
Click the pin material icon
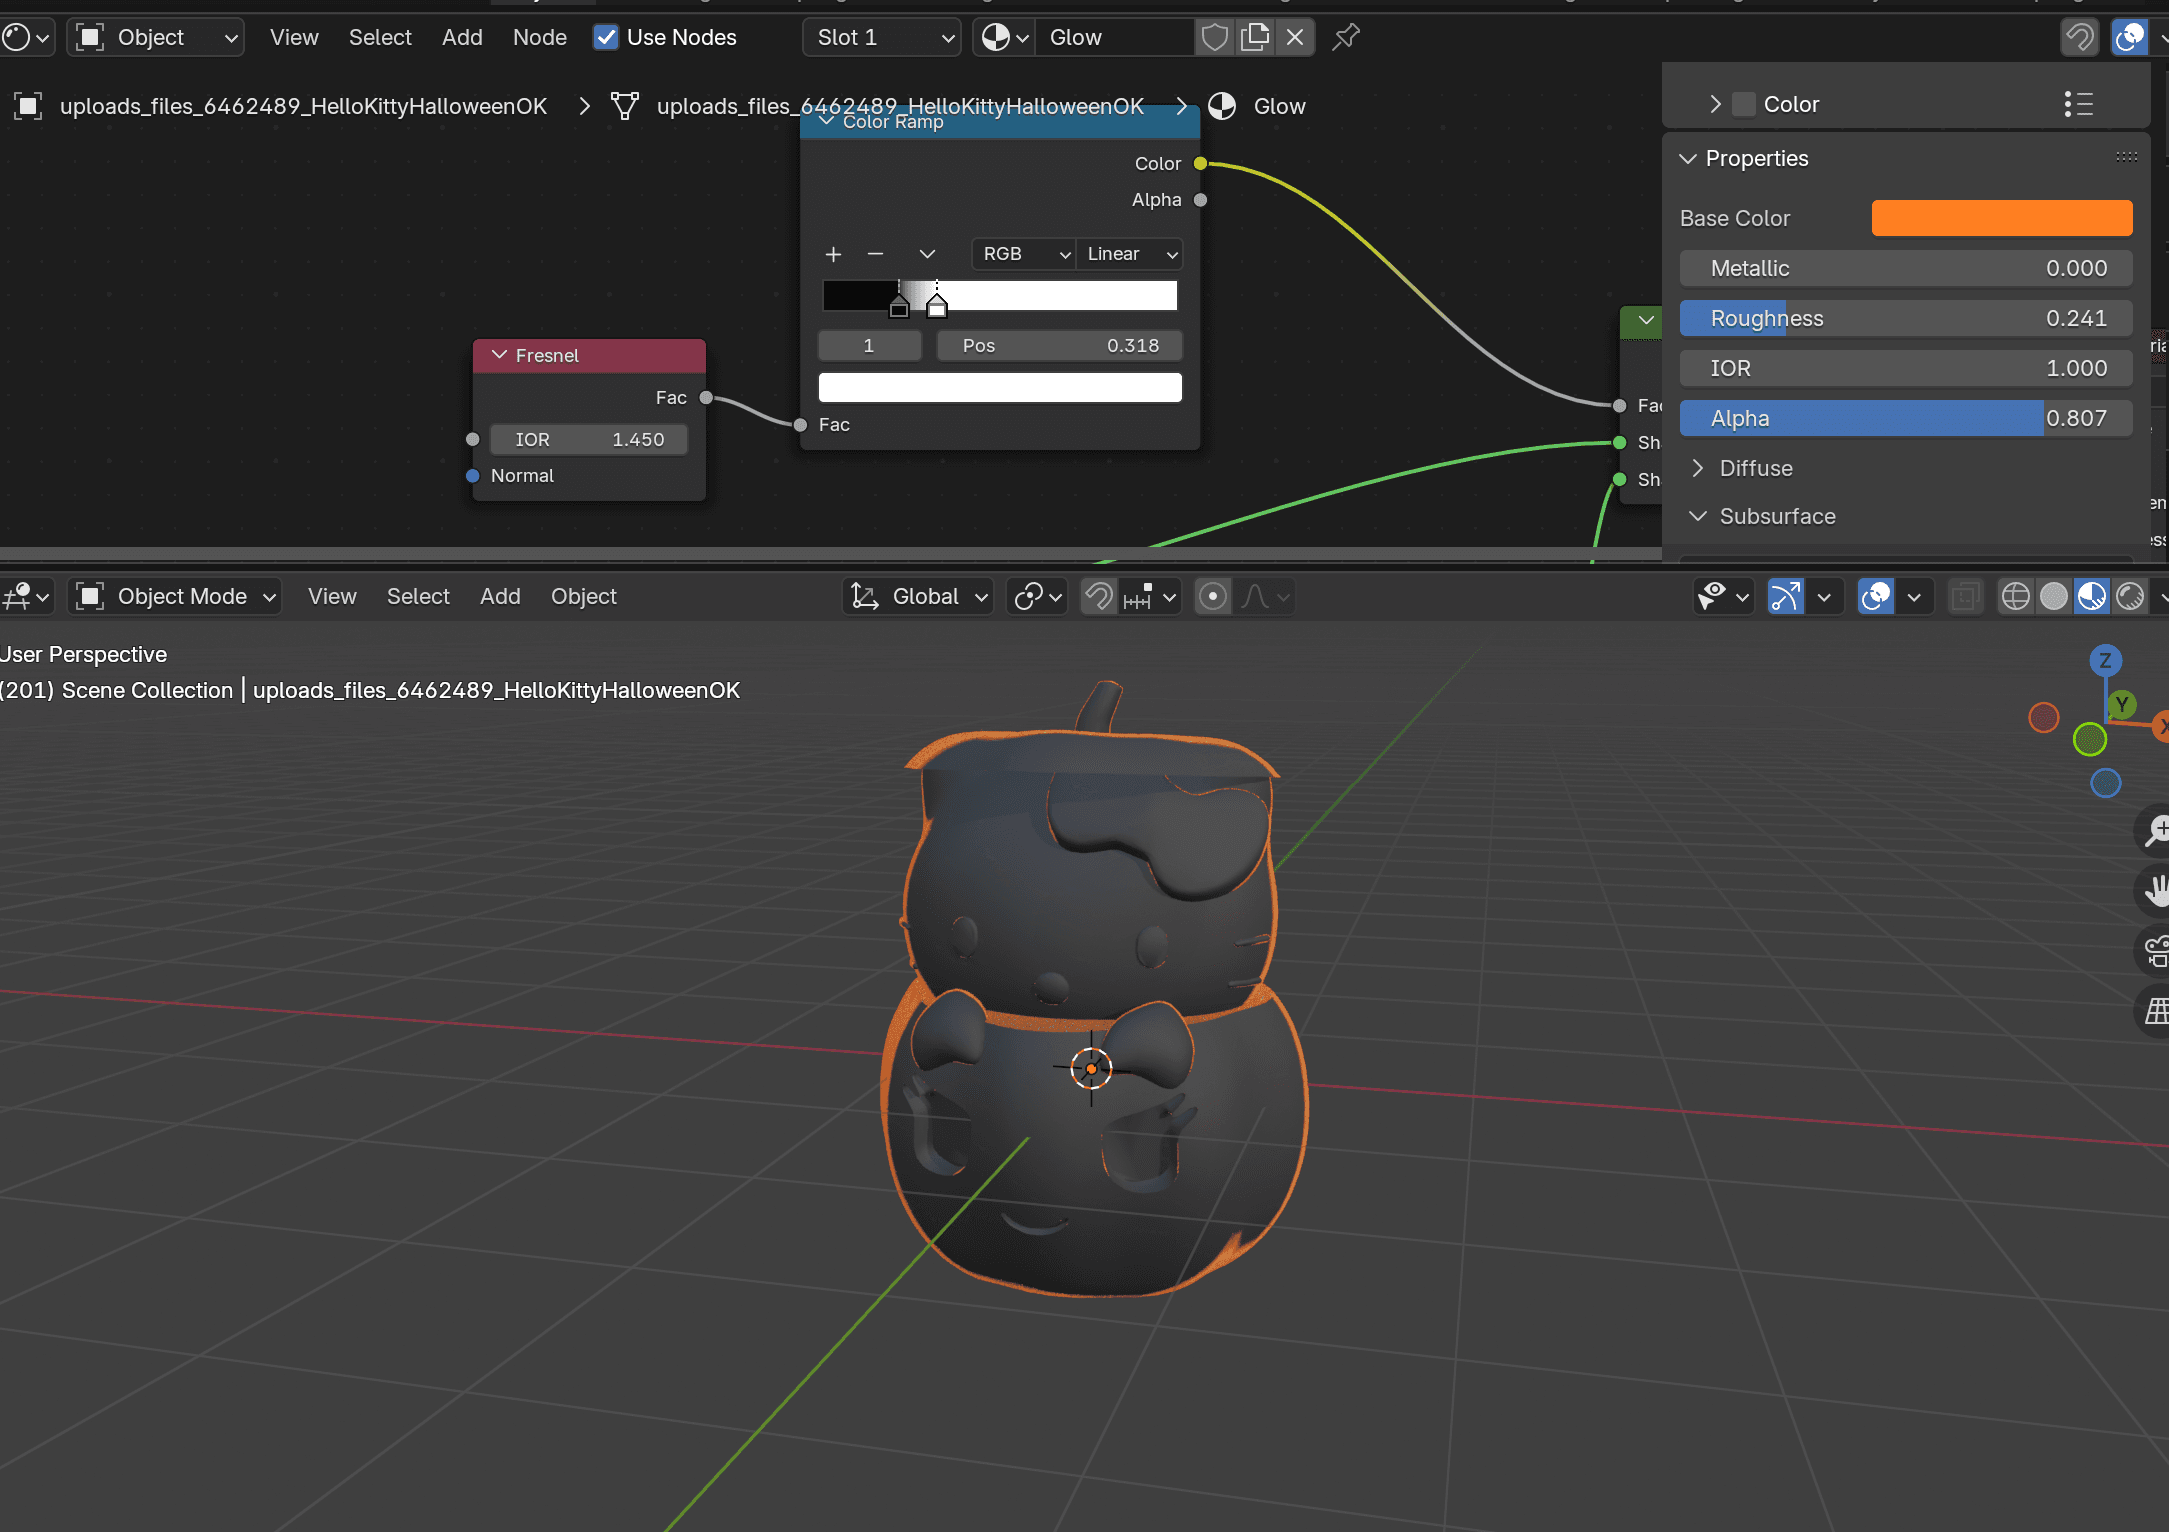[x=1346, y=38]
